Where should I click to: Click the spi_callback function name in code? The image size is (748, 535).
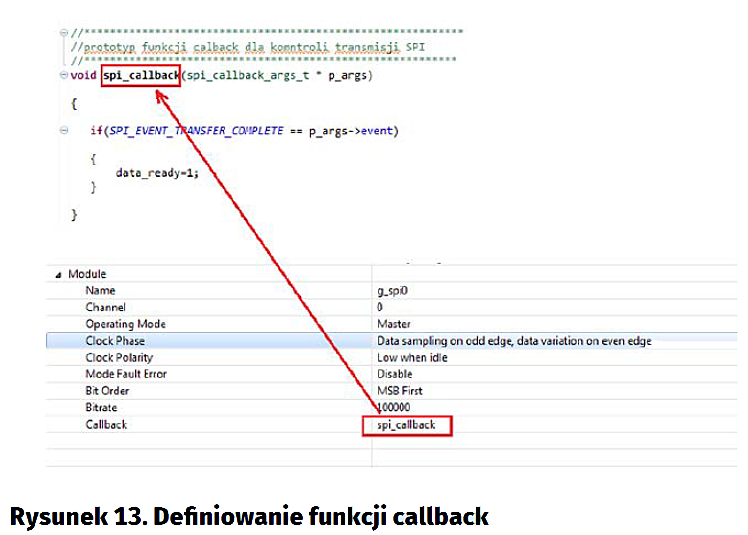[141, 76]
